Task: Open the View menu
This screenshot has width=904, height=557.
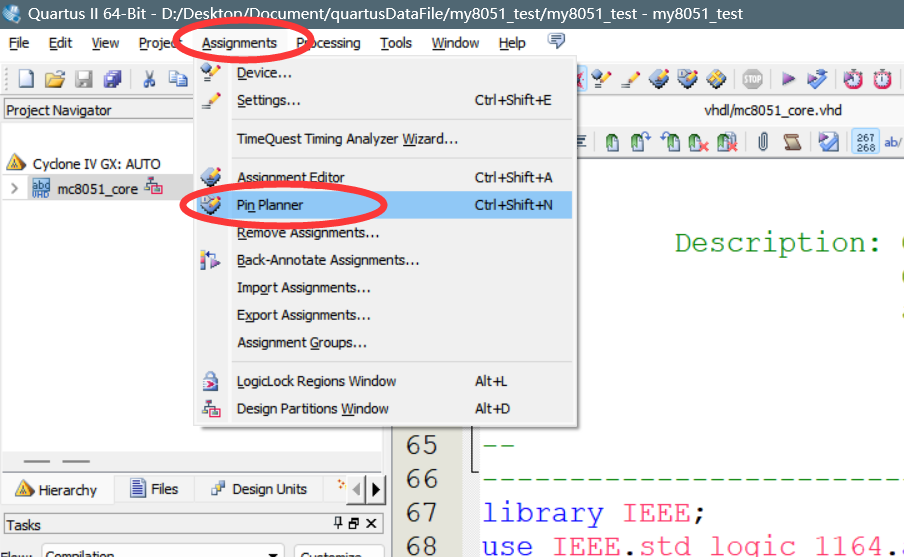Action: 105,43
